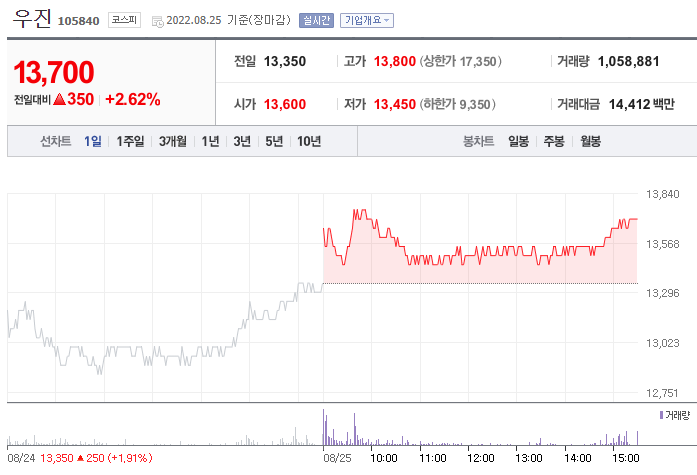
Task: Click the 13,840 price axis label
Action: click(x=663, y=194)
